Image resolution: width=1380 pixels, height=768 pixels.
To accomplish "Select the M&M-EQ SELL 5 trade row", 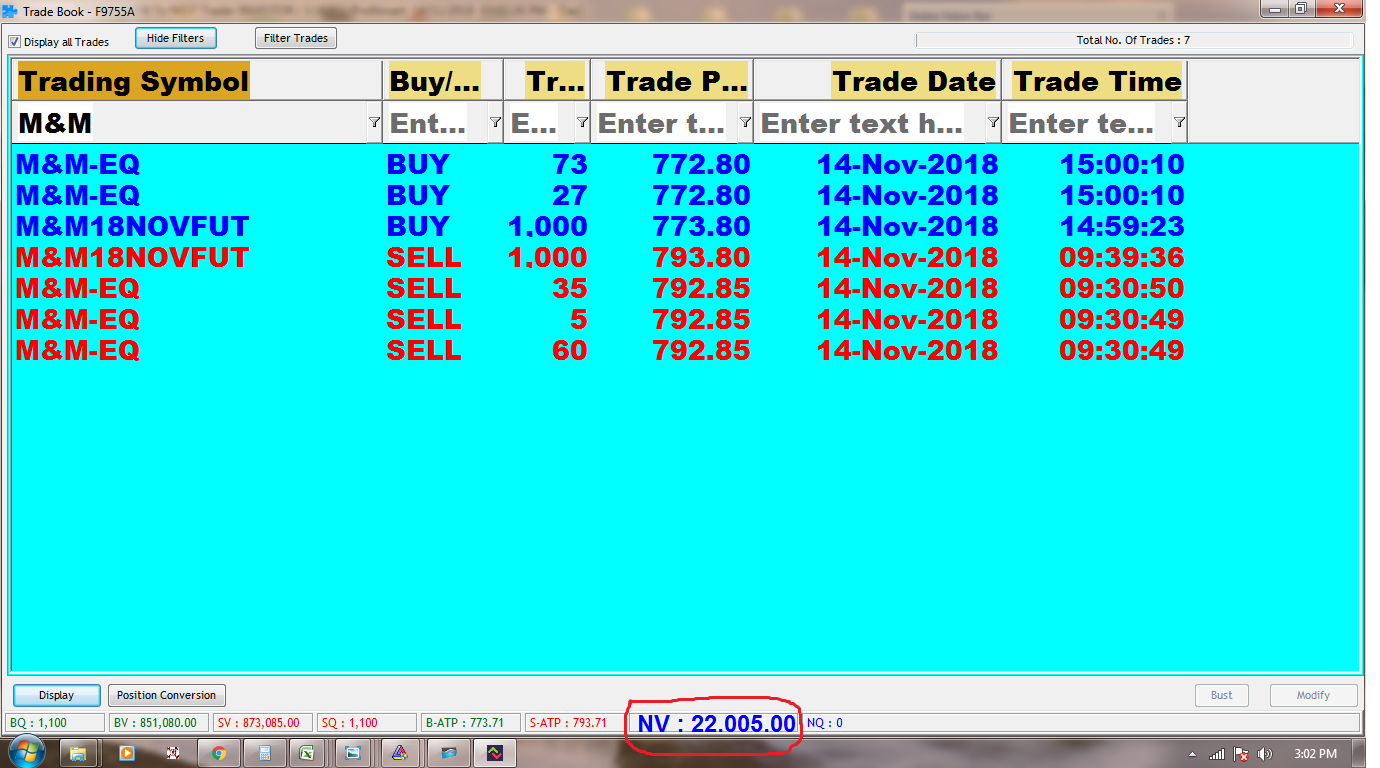I will pyautogui.click(x=600, y=319).
